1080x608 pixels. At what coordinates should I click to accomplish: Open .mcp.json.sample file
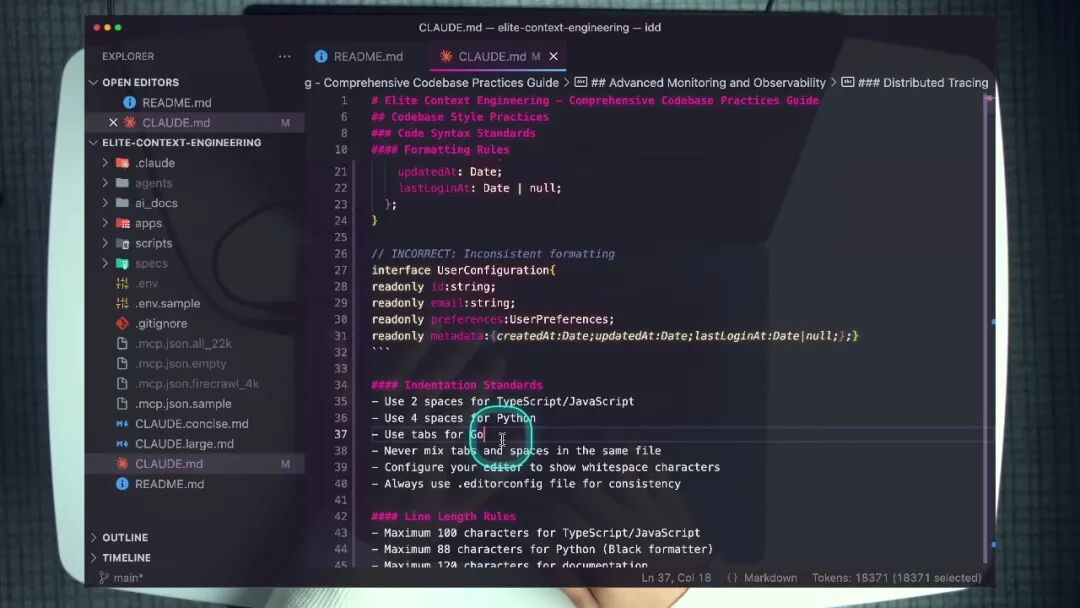(183, 403)
